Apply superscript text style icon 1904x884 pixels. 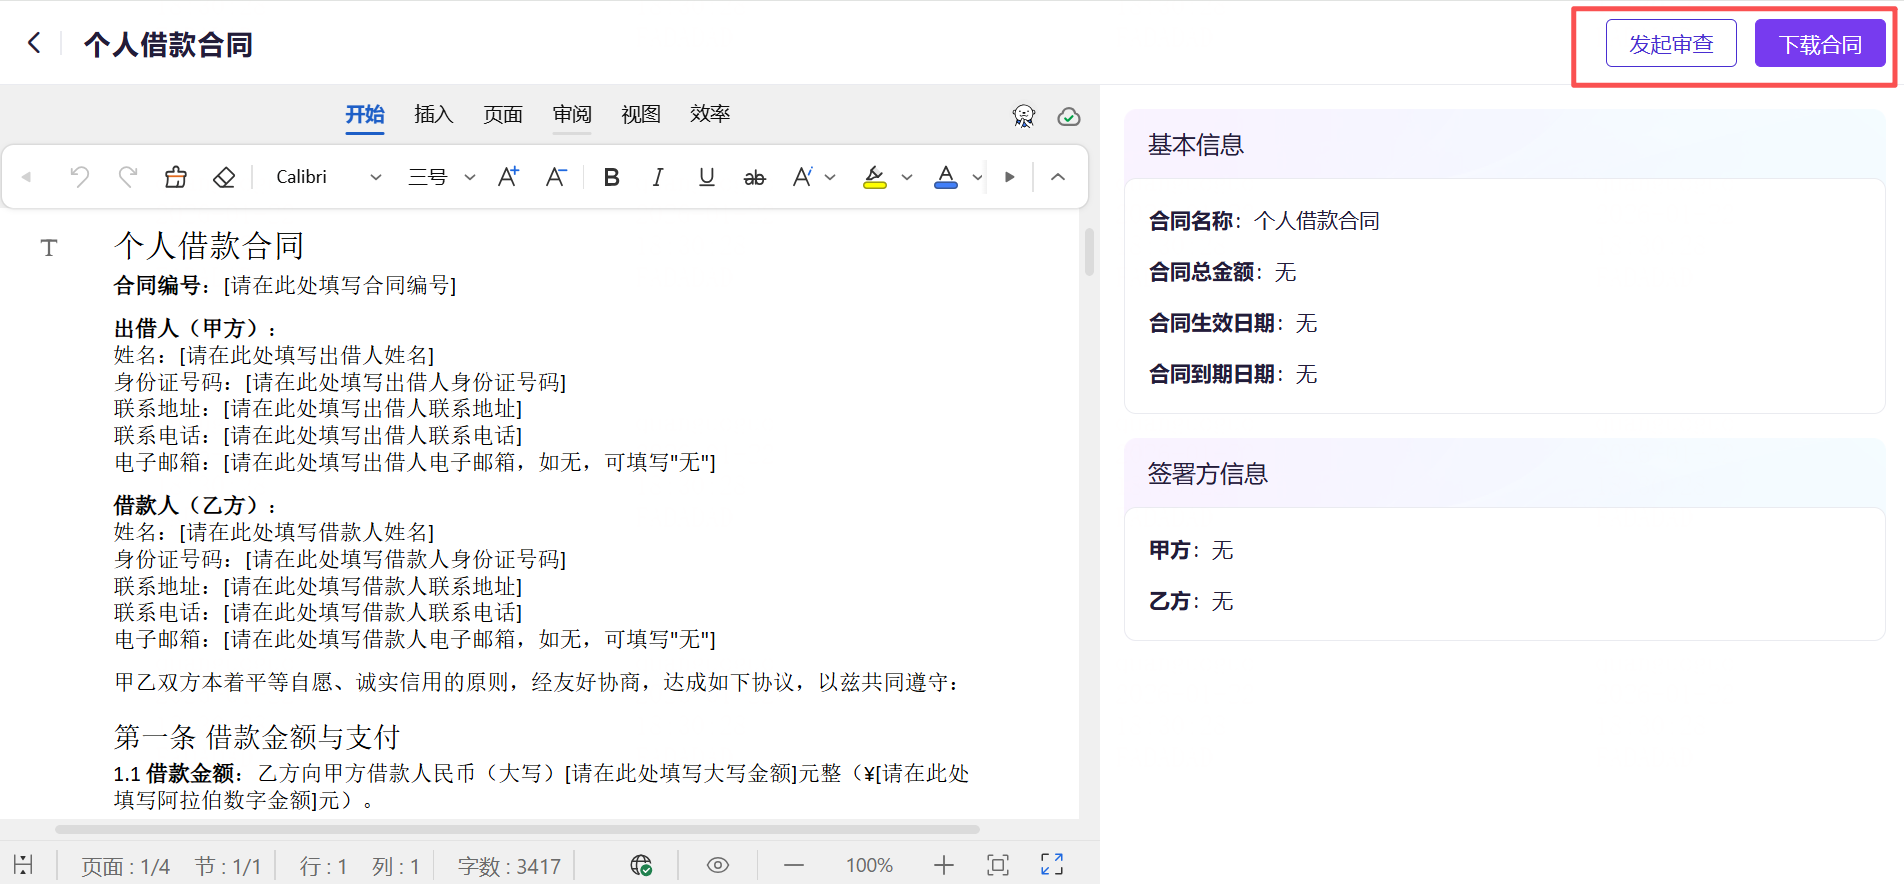click(802, 177)
